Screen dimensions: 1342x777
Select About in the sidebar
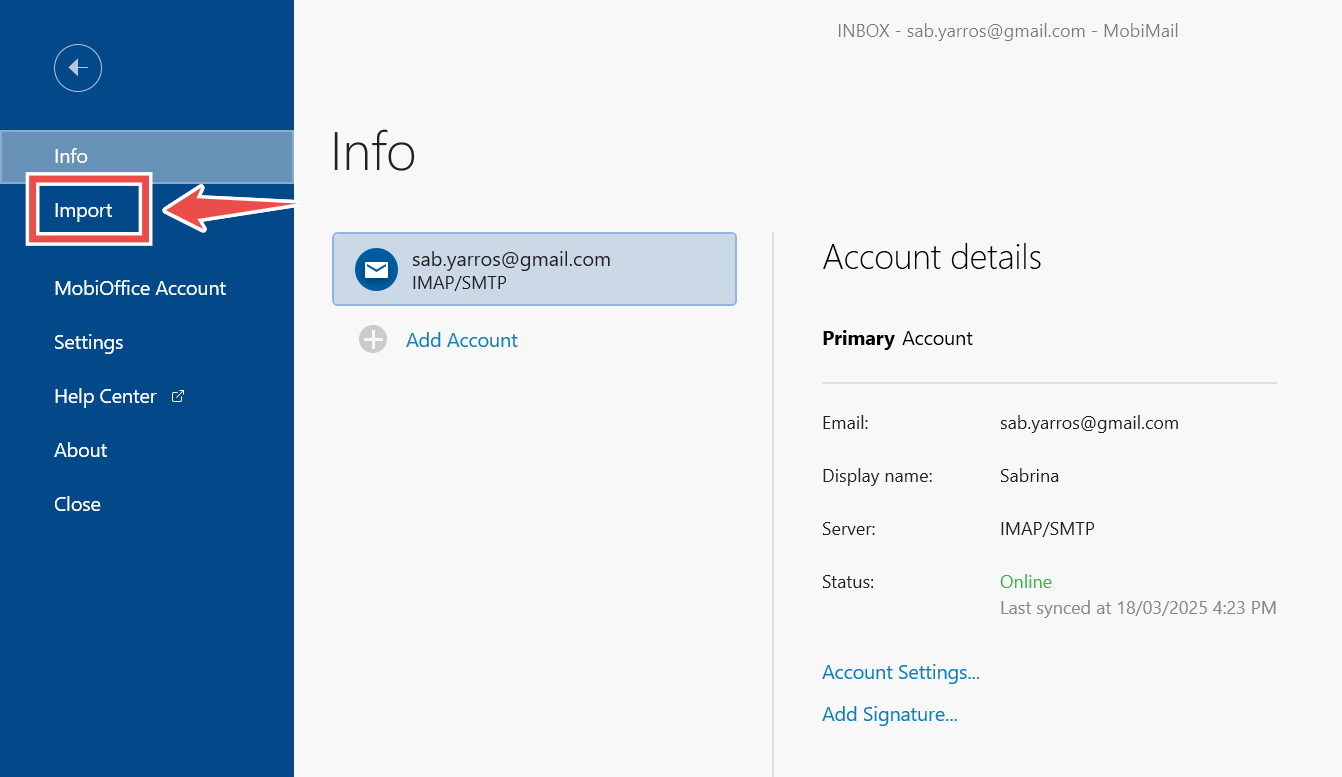(x=81, y=450)
